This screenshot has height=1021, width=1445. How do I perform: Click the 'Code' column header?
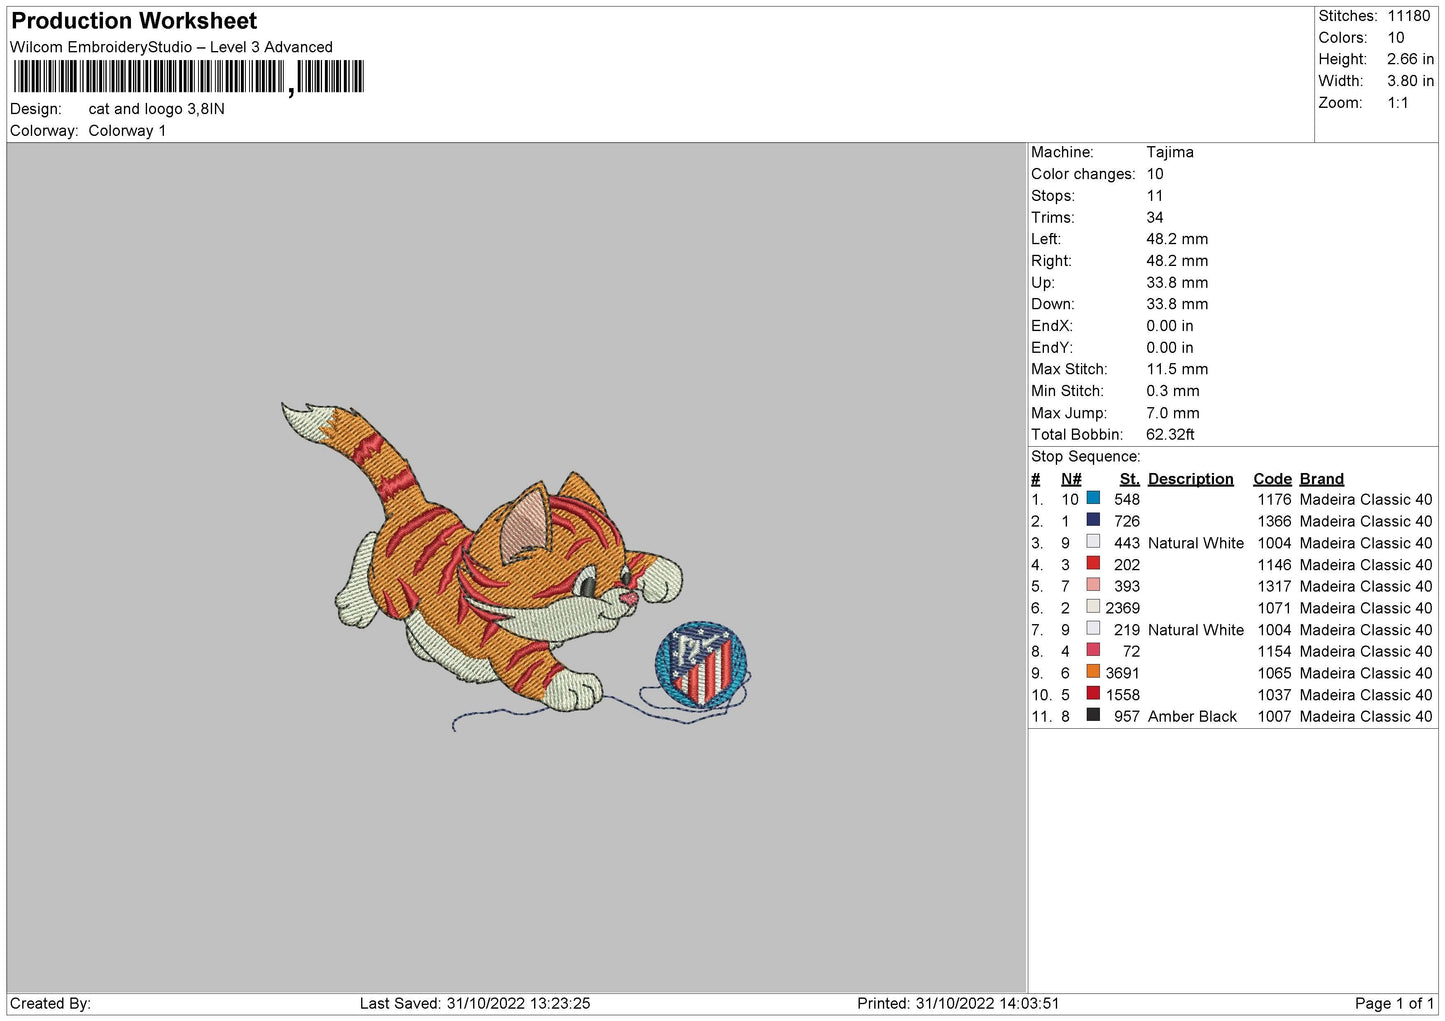[1272, 479]
